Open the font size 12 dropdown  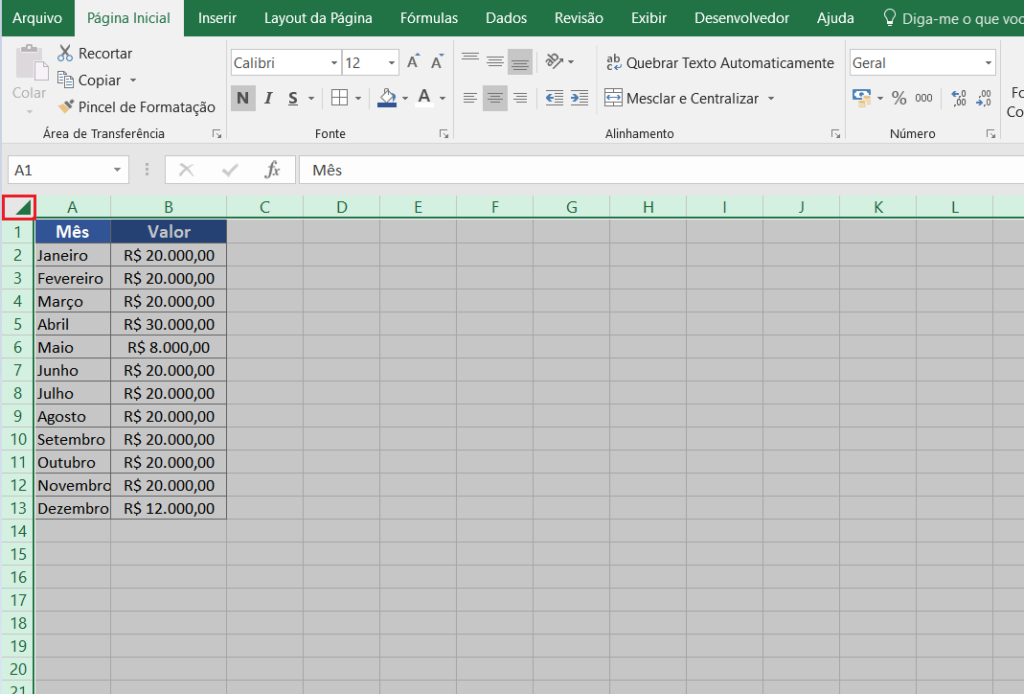pyautogui.click(x=391, y=63)
